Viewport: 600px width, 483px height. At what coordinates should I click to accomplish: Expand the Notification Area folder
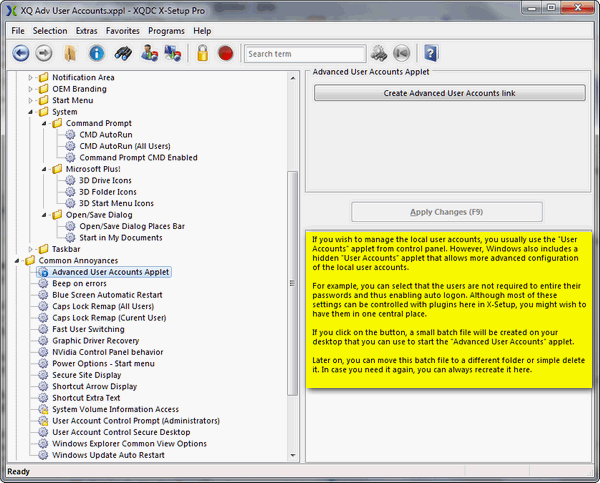pyautogui.click(x=30, y=77)
